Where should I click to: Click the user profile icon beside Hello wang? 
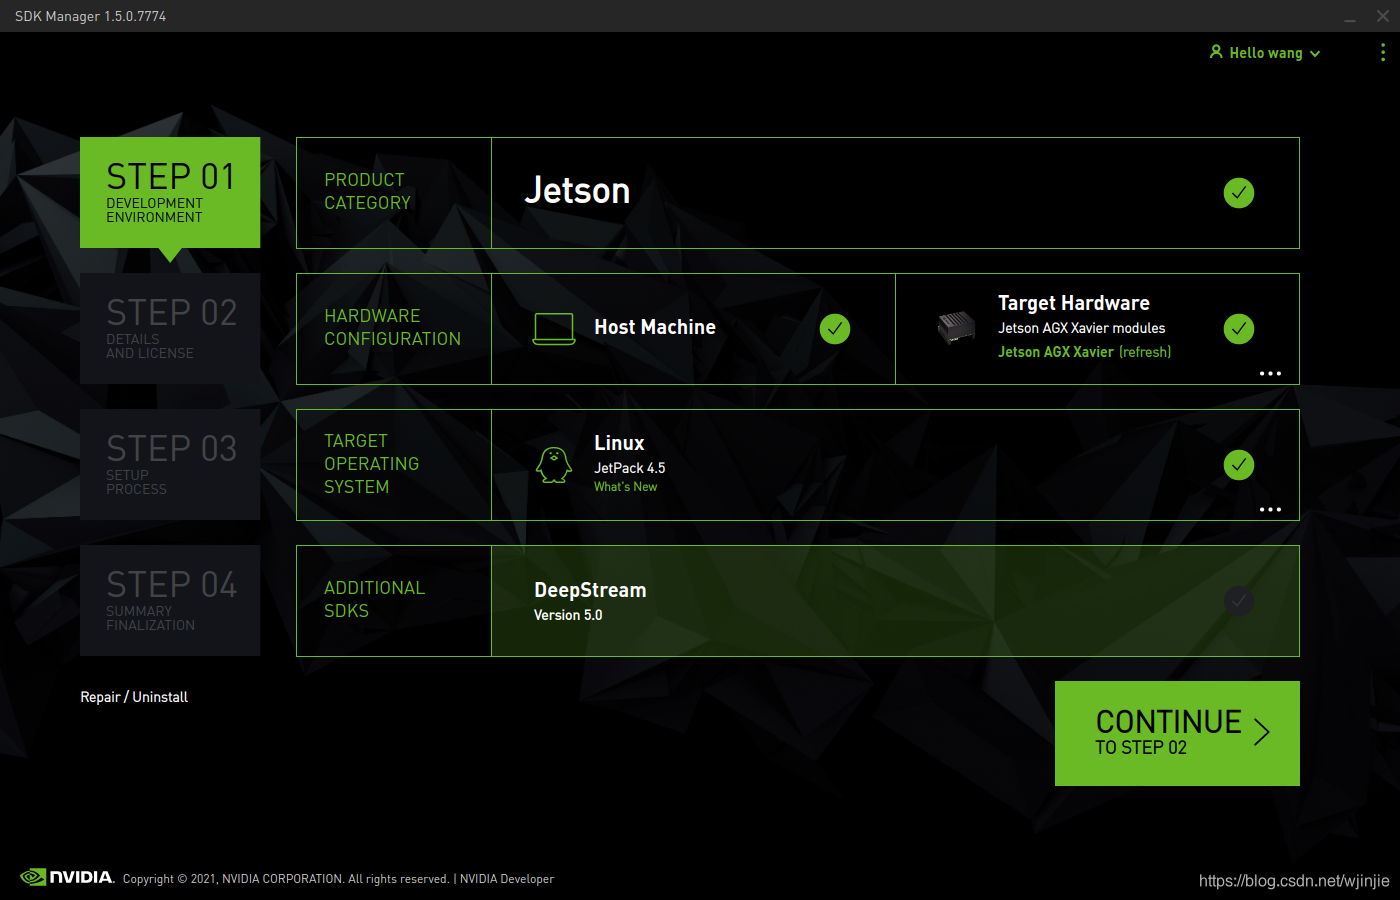[x=1216, y=52]
